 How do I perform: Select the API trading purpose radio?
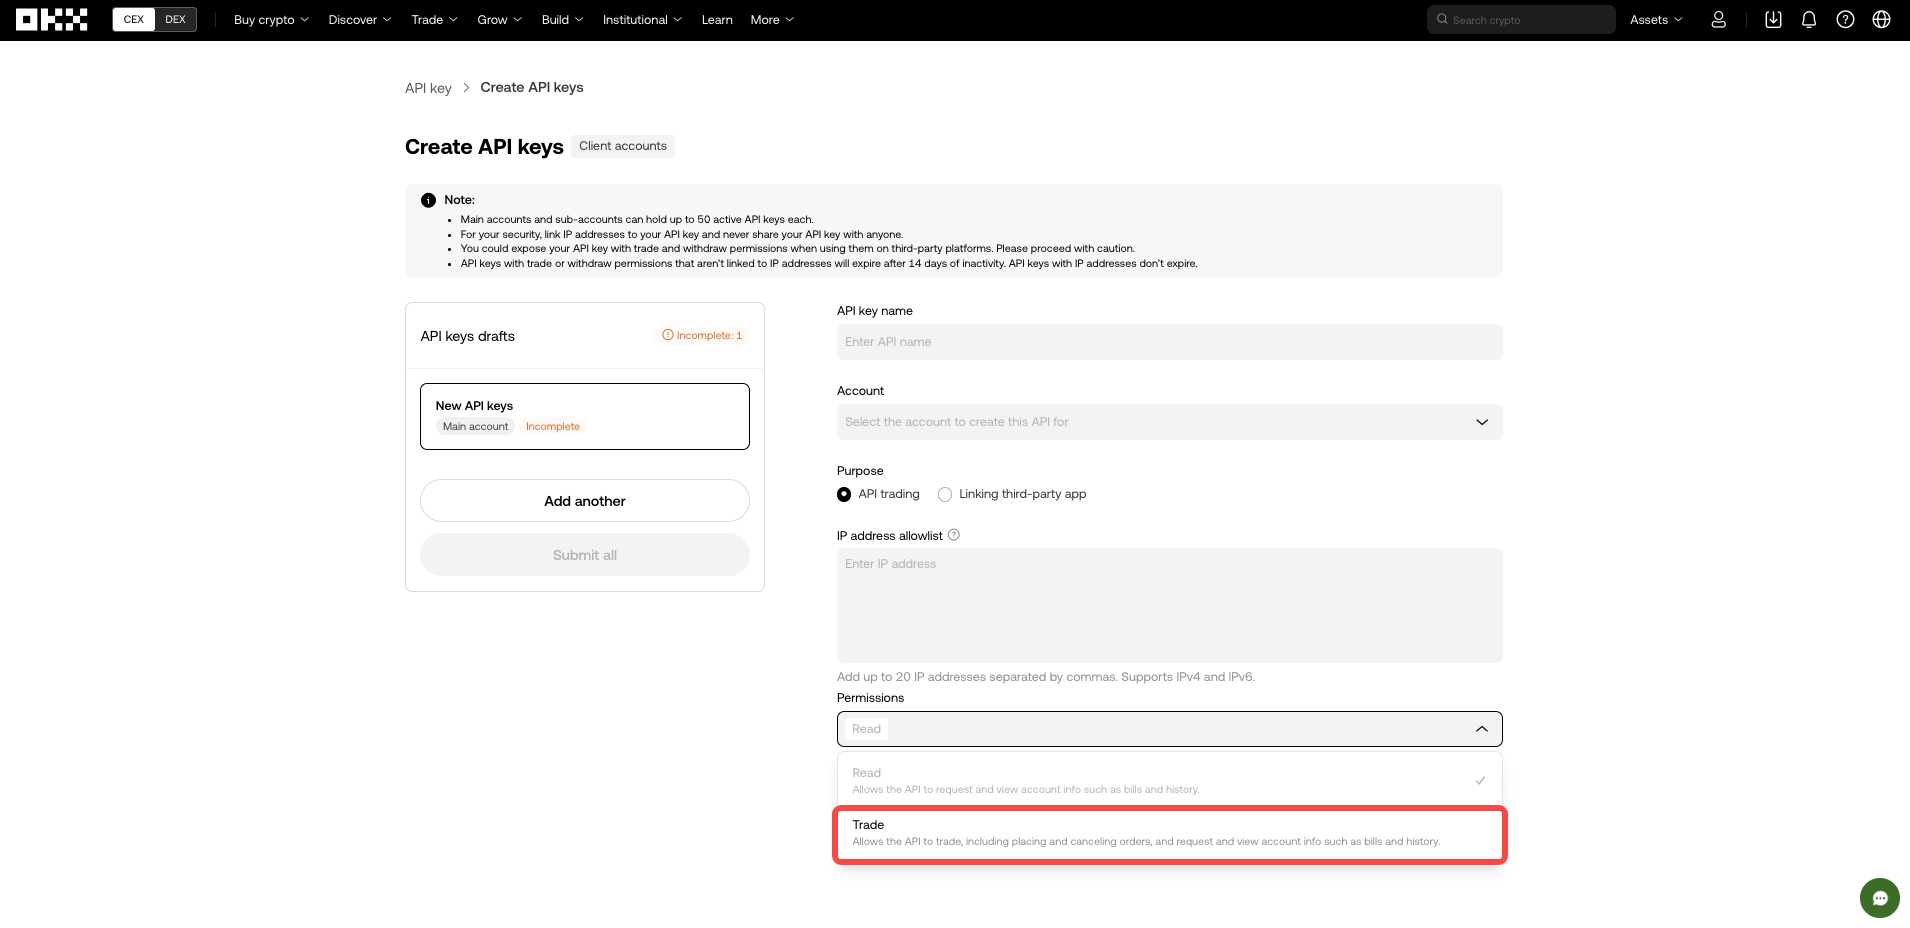pyautogui.click(x=843, y=494)
